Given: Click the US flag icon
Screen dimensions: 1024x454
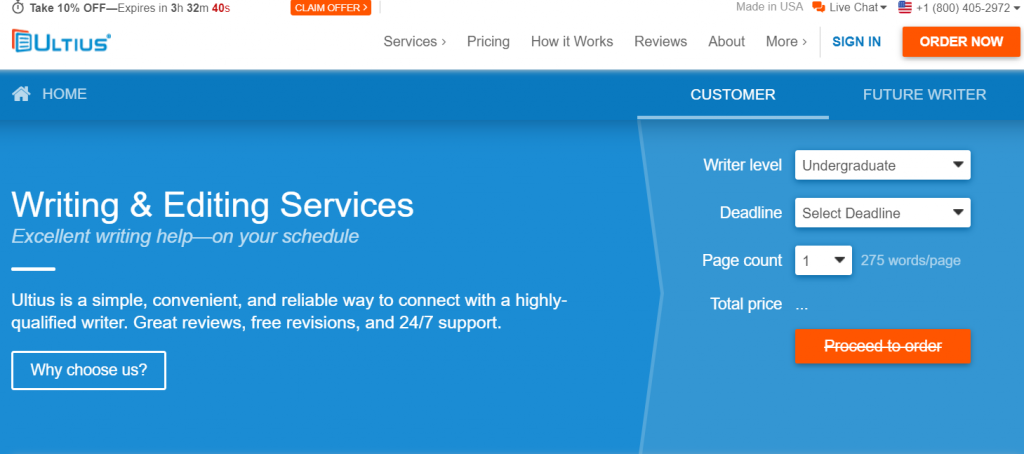Looking at the screenshot, I should (x=904, y=7).
